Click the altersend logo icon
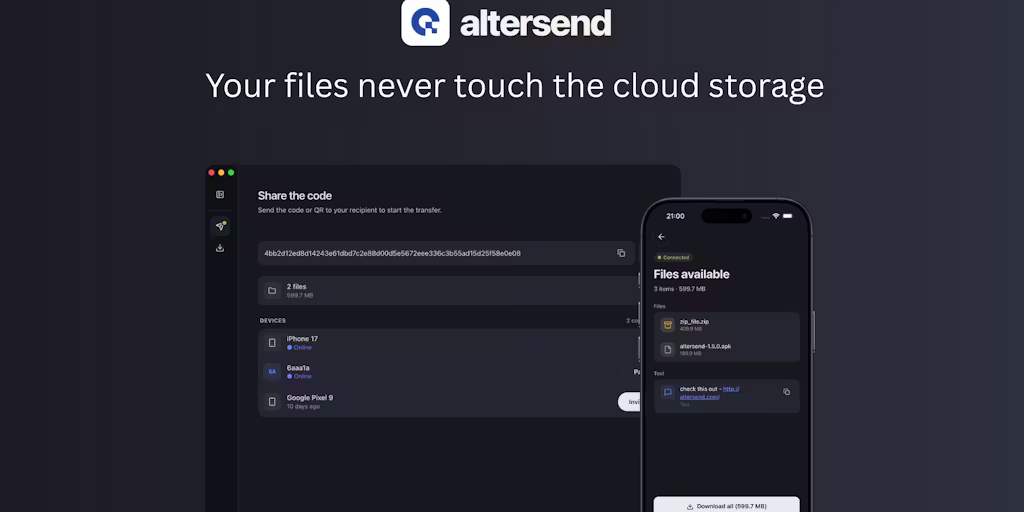Screen dimensions: 1024x512 pos(425,22)
